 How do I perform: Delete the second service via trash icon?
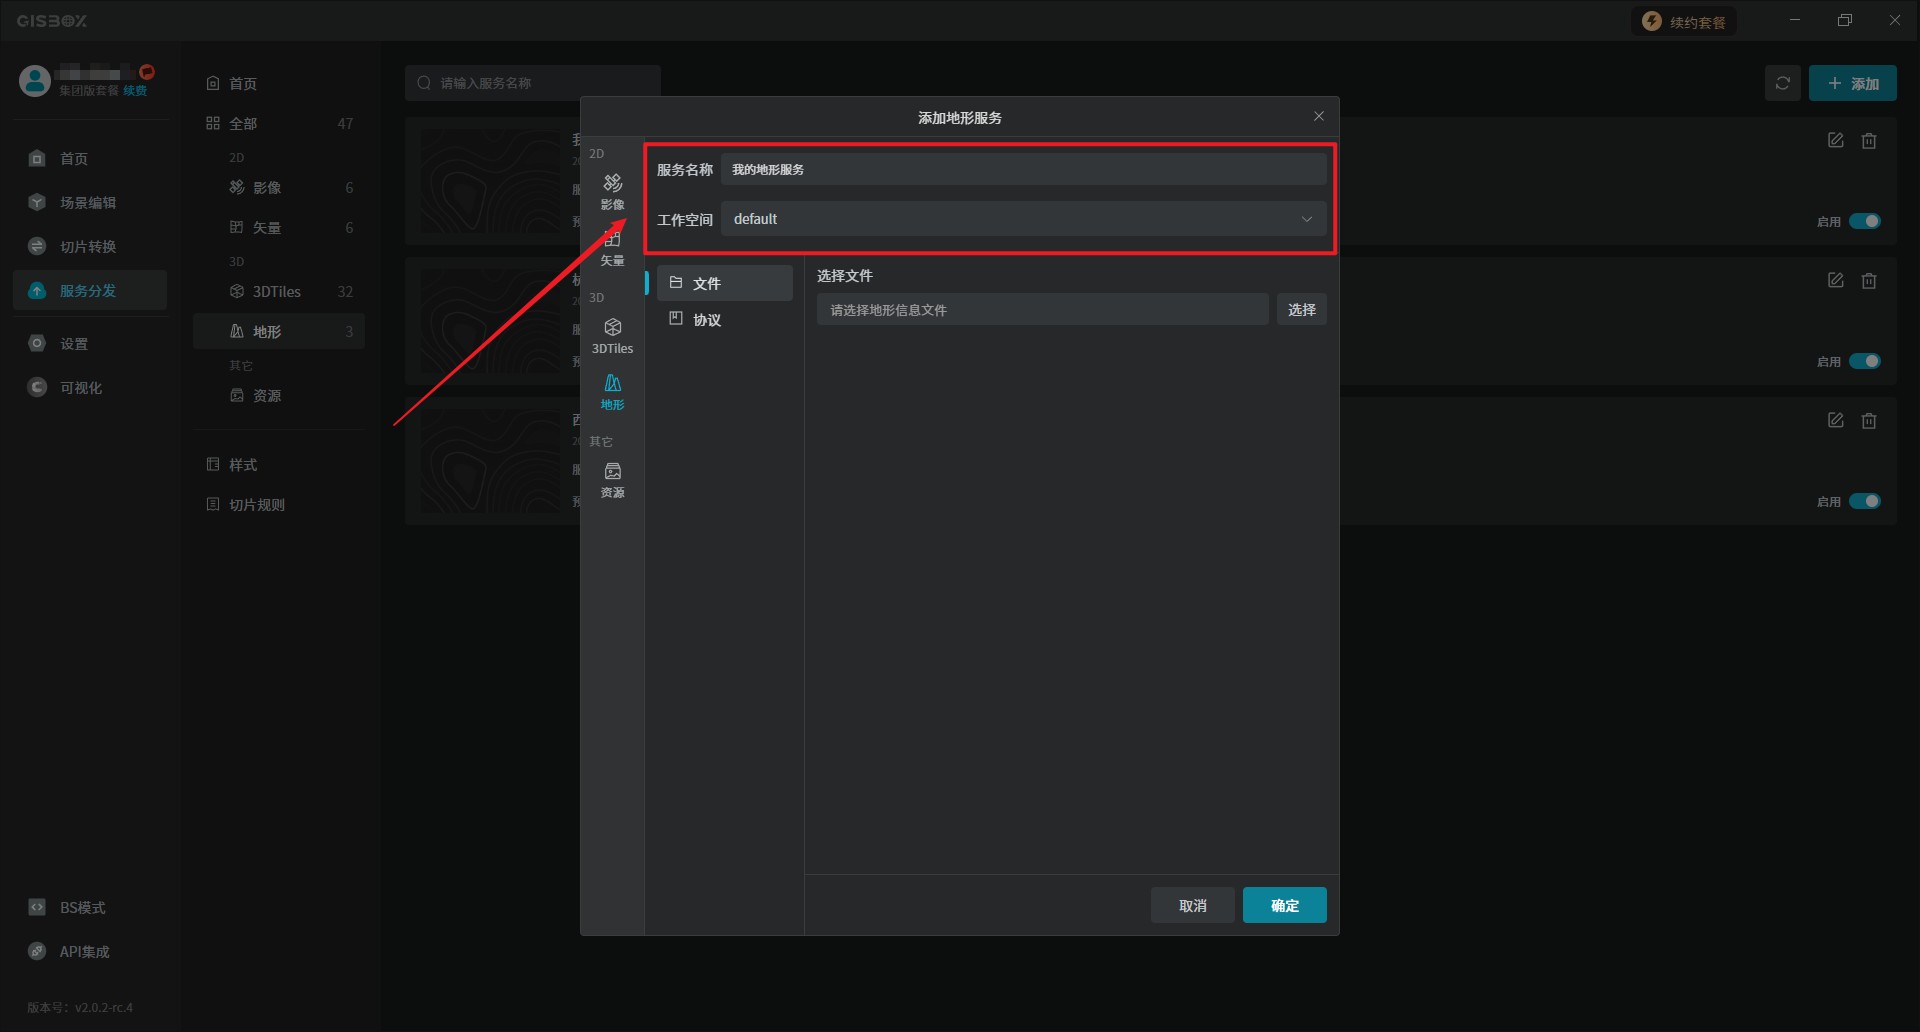click(x=1868, y=281)
